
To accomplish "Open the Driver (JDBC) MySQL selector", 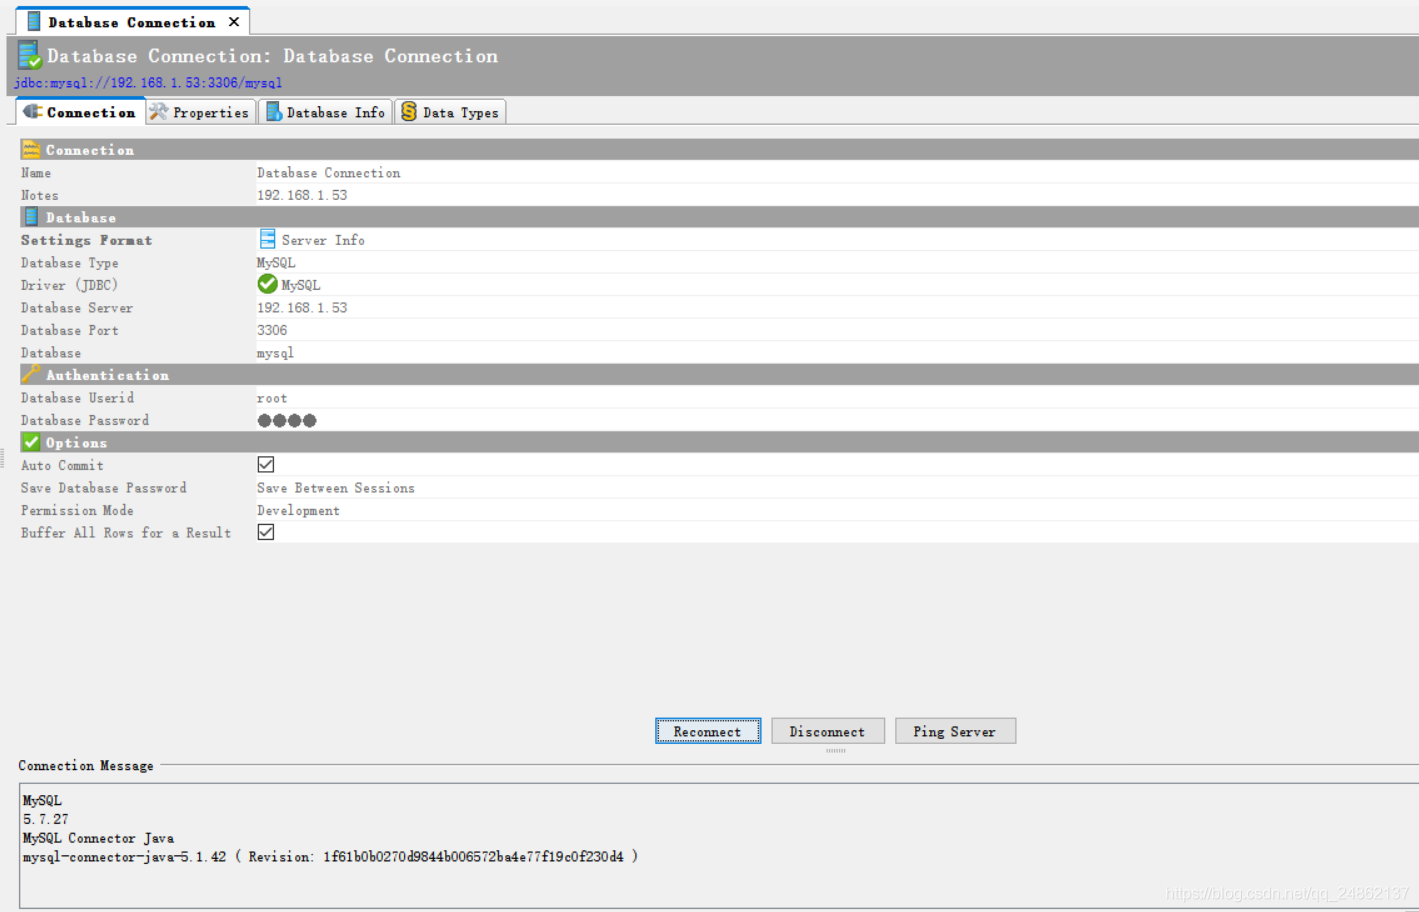I will pos(837,285).
